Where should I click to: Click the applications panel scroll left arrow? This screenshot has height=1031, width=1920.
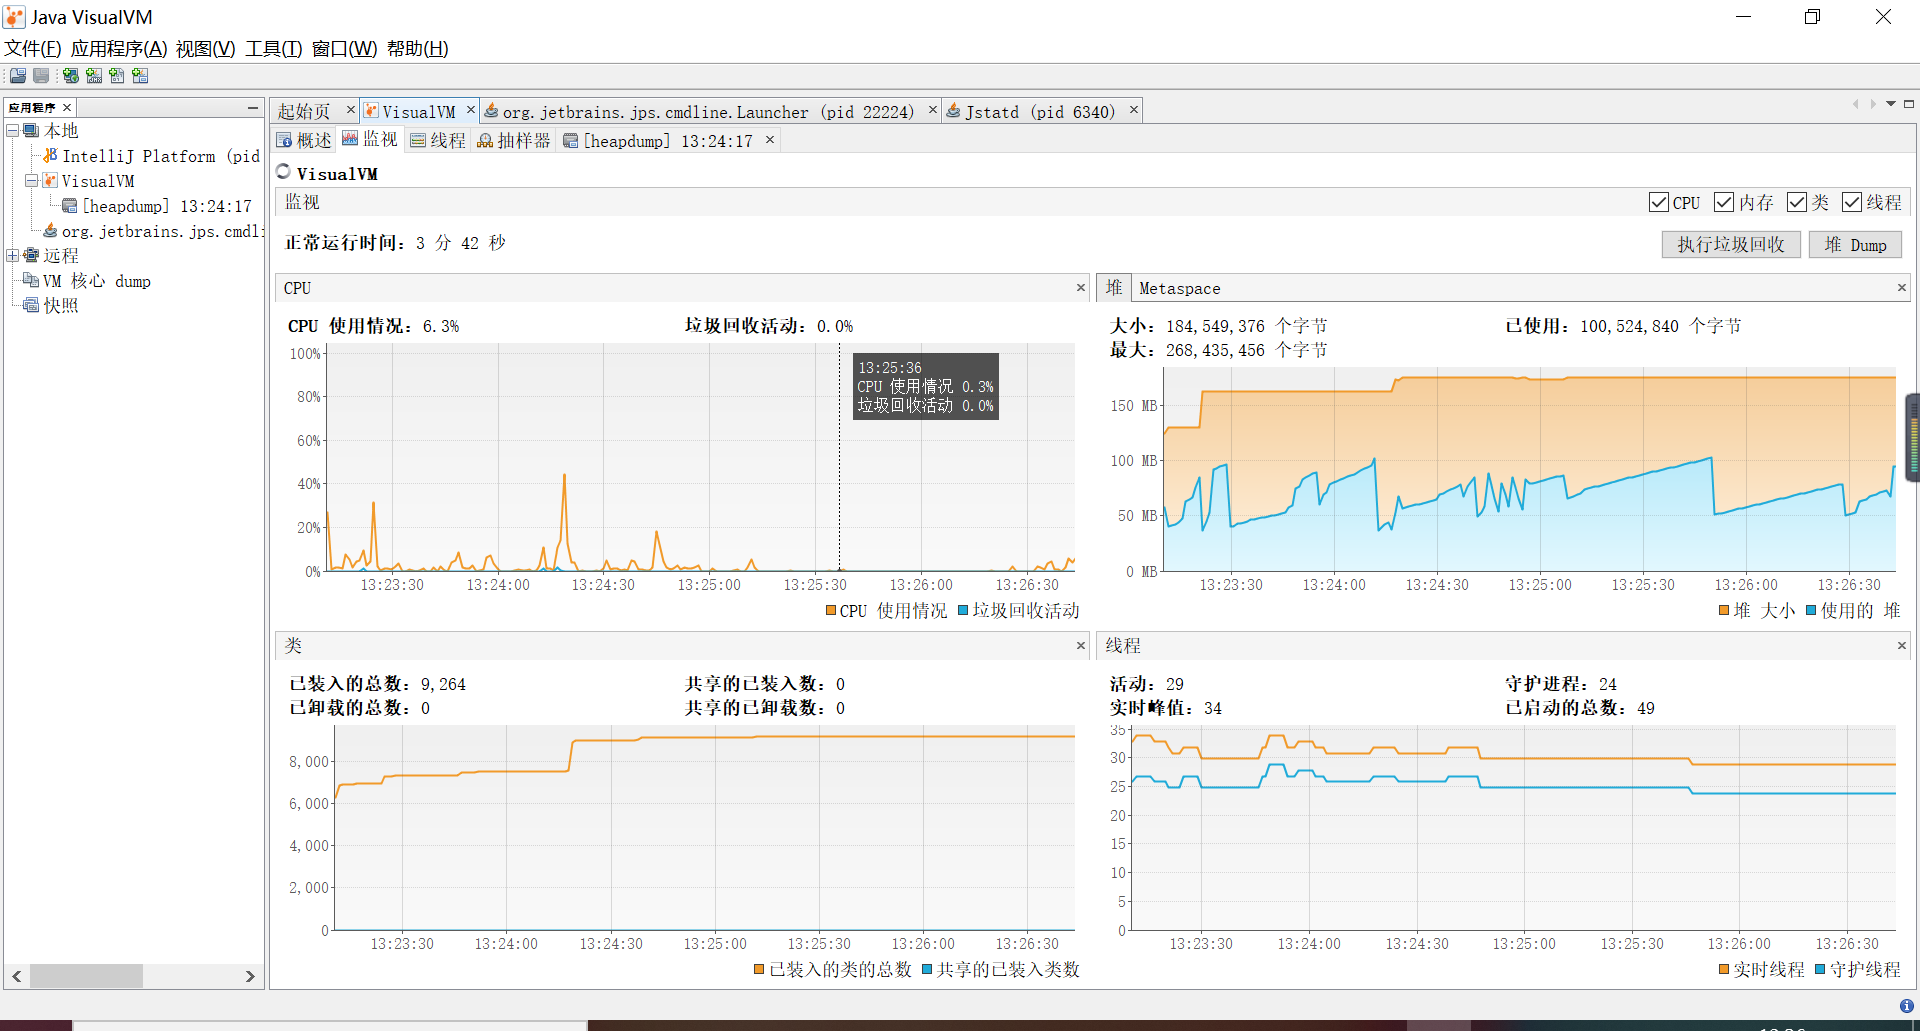pyautogui.click(x=17, y=976)
